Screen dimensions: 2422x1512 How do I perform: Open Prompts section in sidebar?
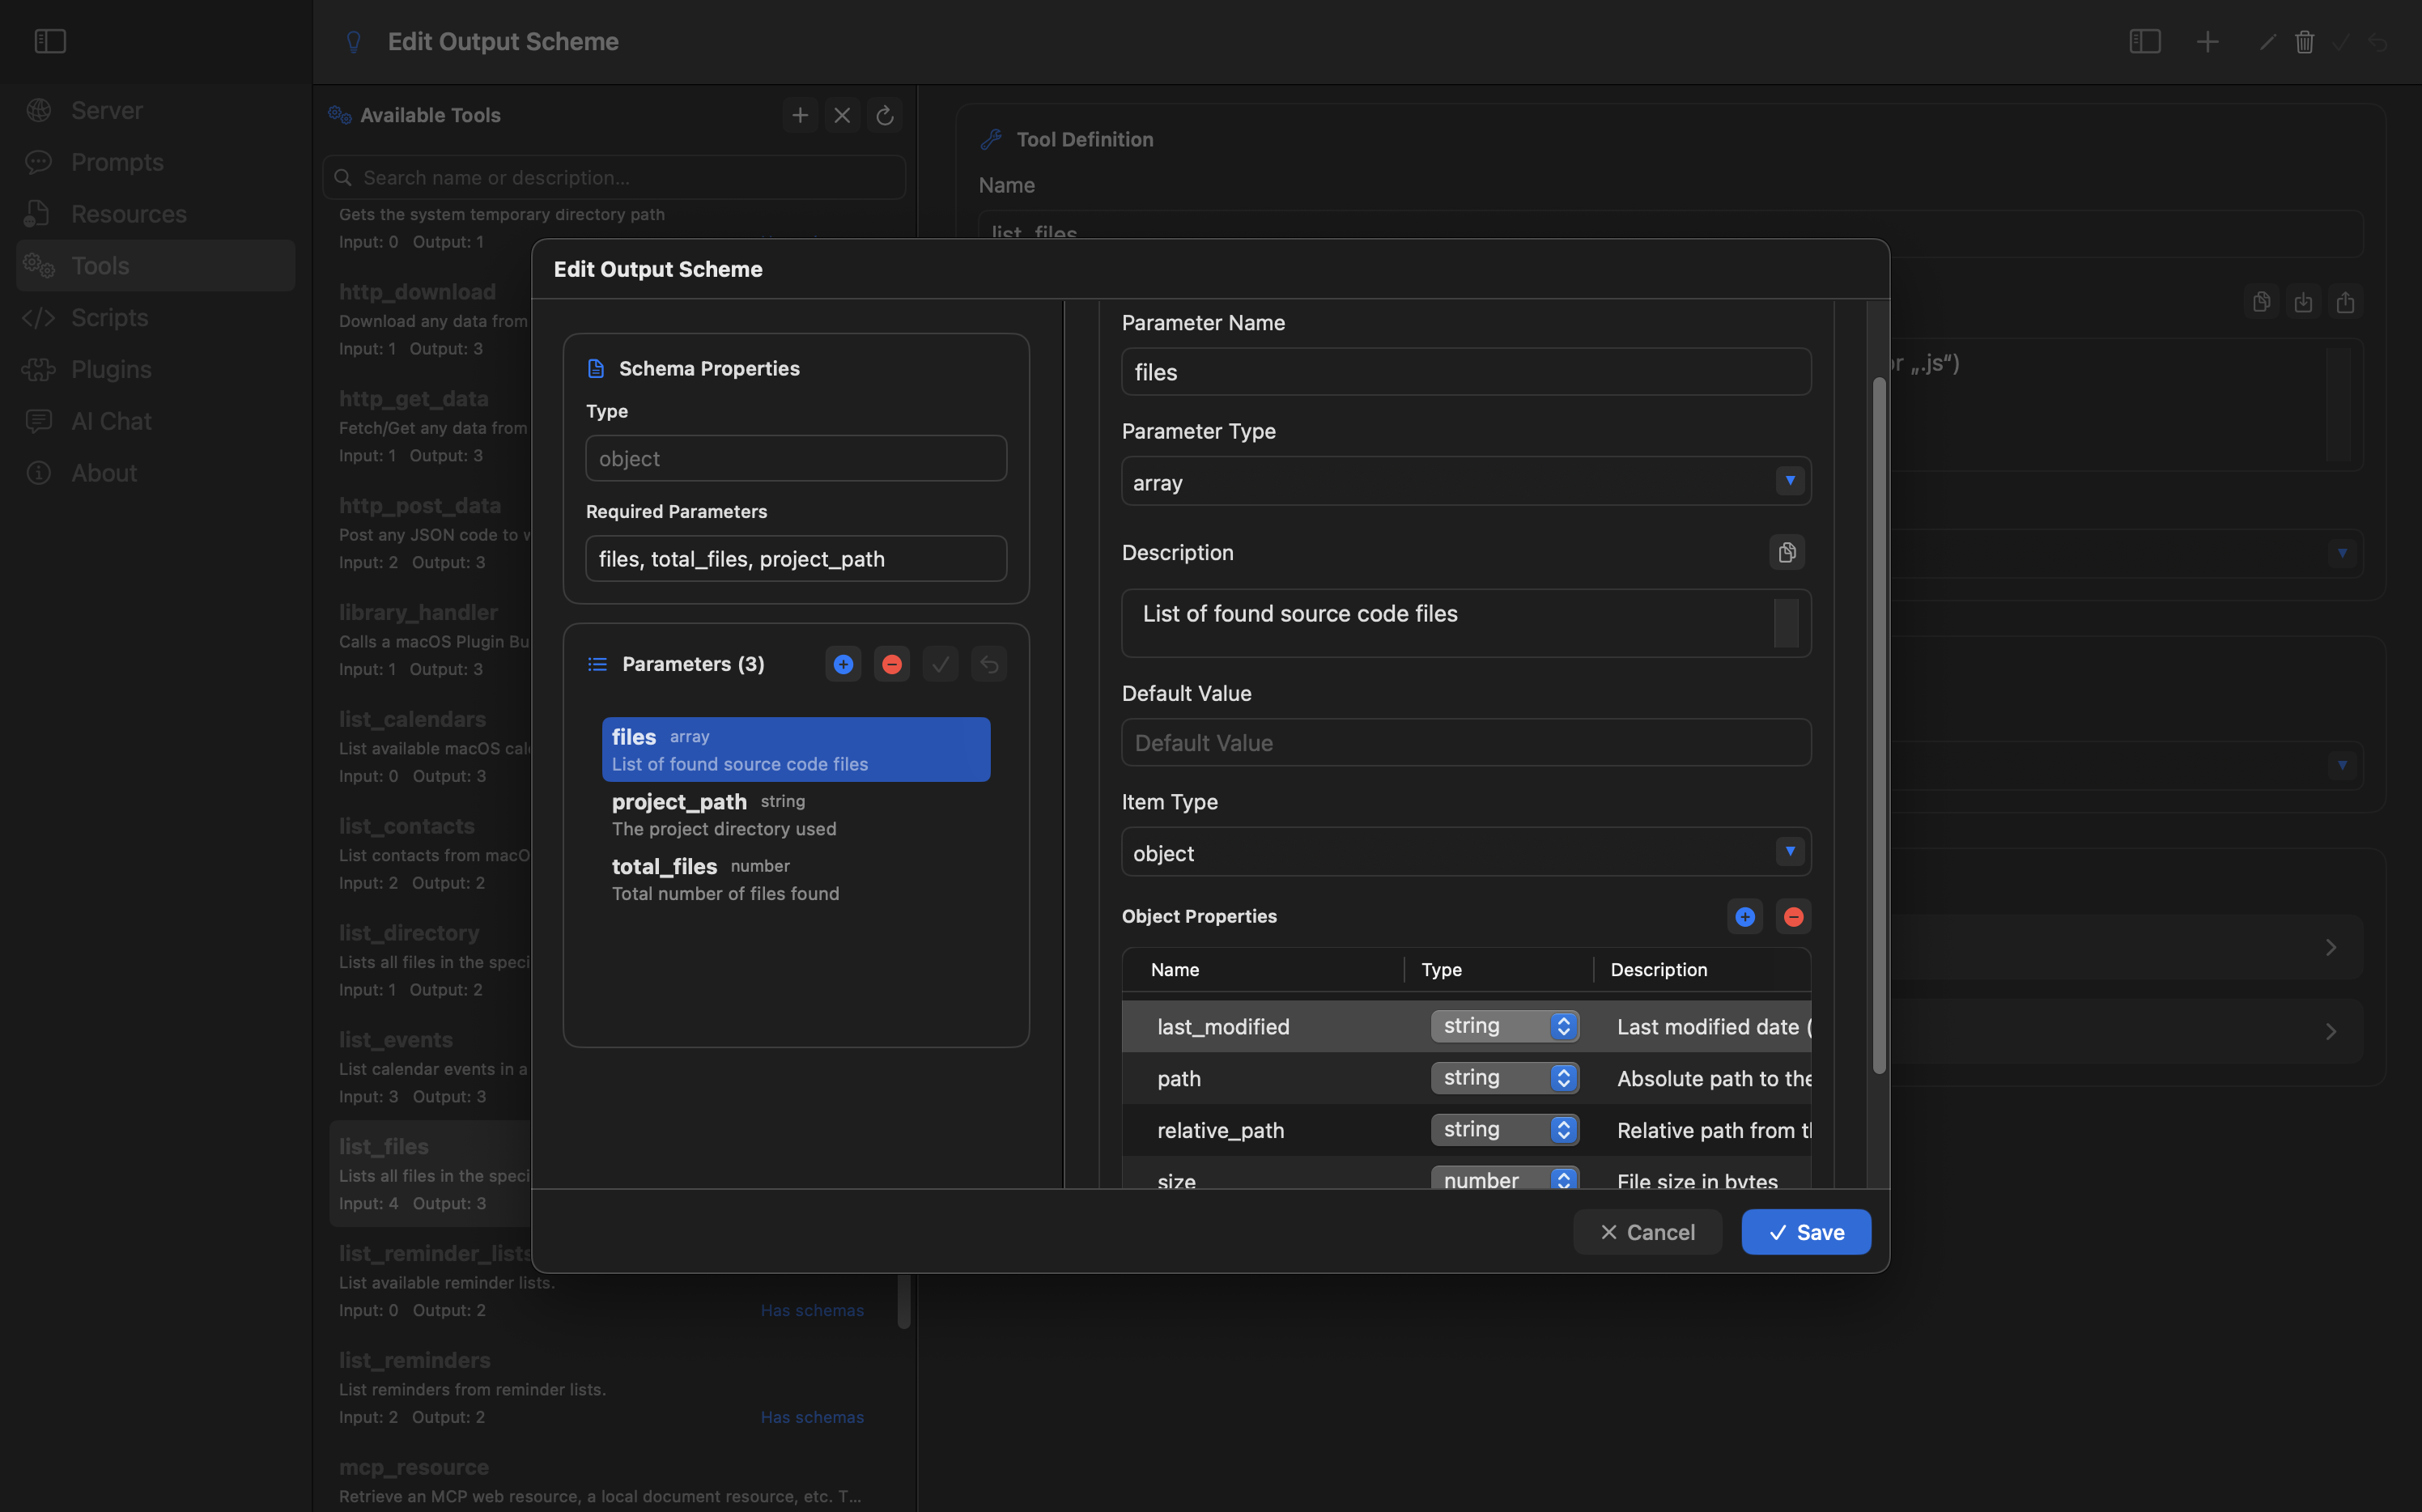[155, 162]
